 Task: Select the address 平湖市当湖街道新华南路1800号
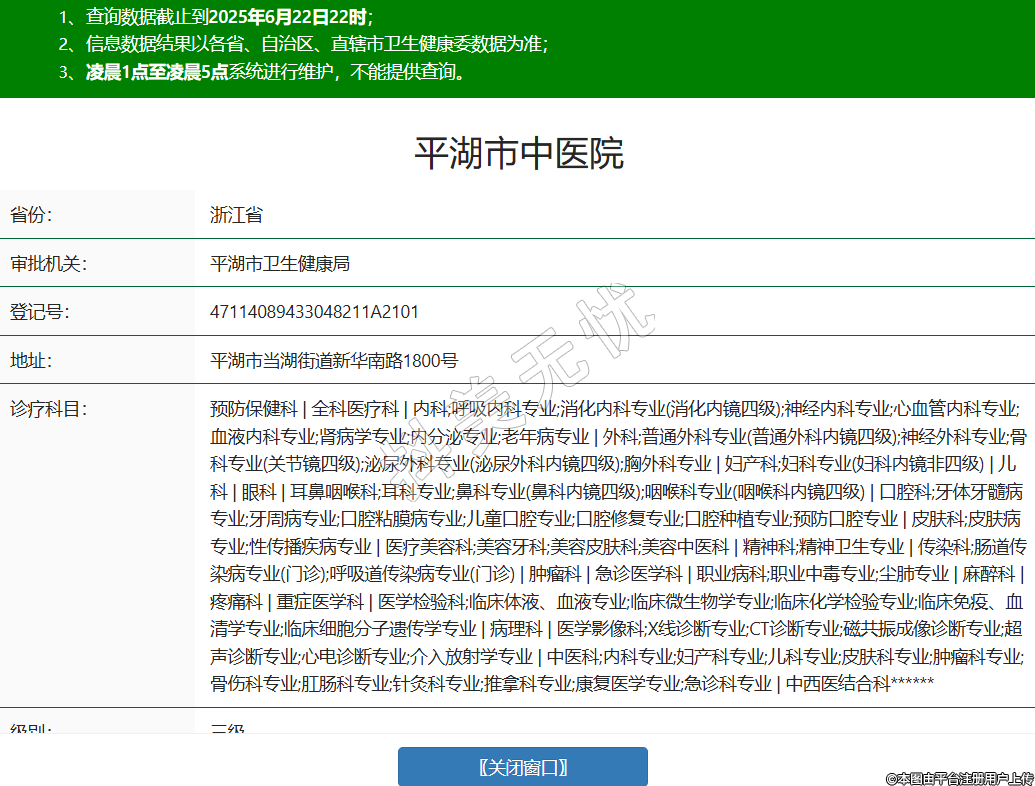(334, 360)
